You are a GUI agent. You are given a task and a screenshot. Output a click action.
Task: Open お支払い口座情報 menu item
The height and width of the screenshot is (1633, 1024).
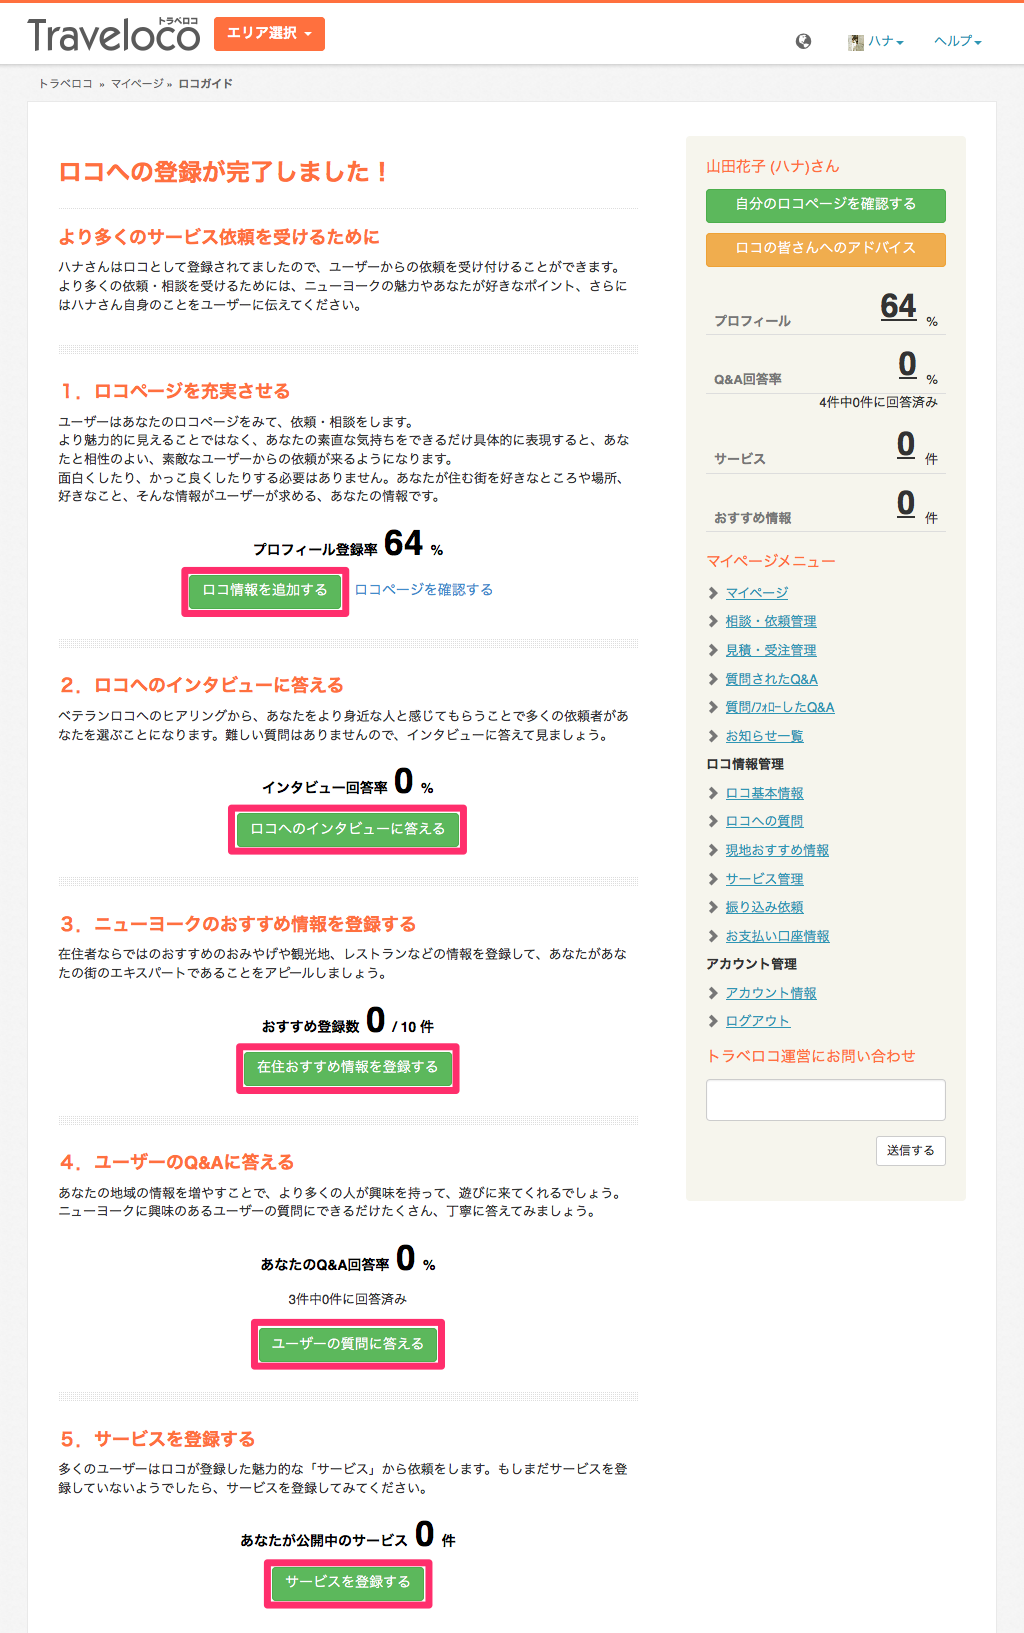pyautogui.click(x=778, y=937)
